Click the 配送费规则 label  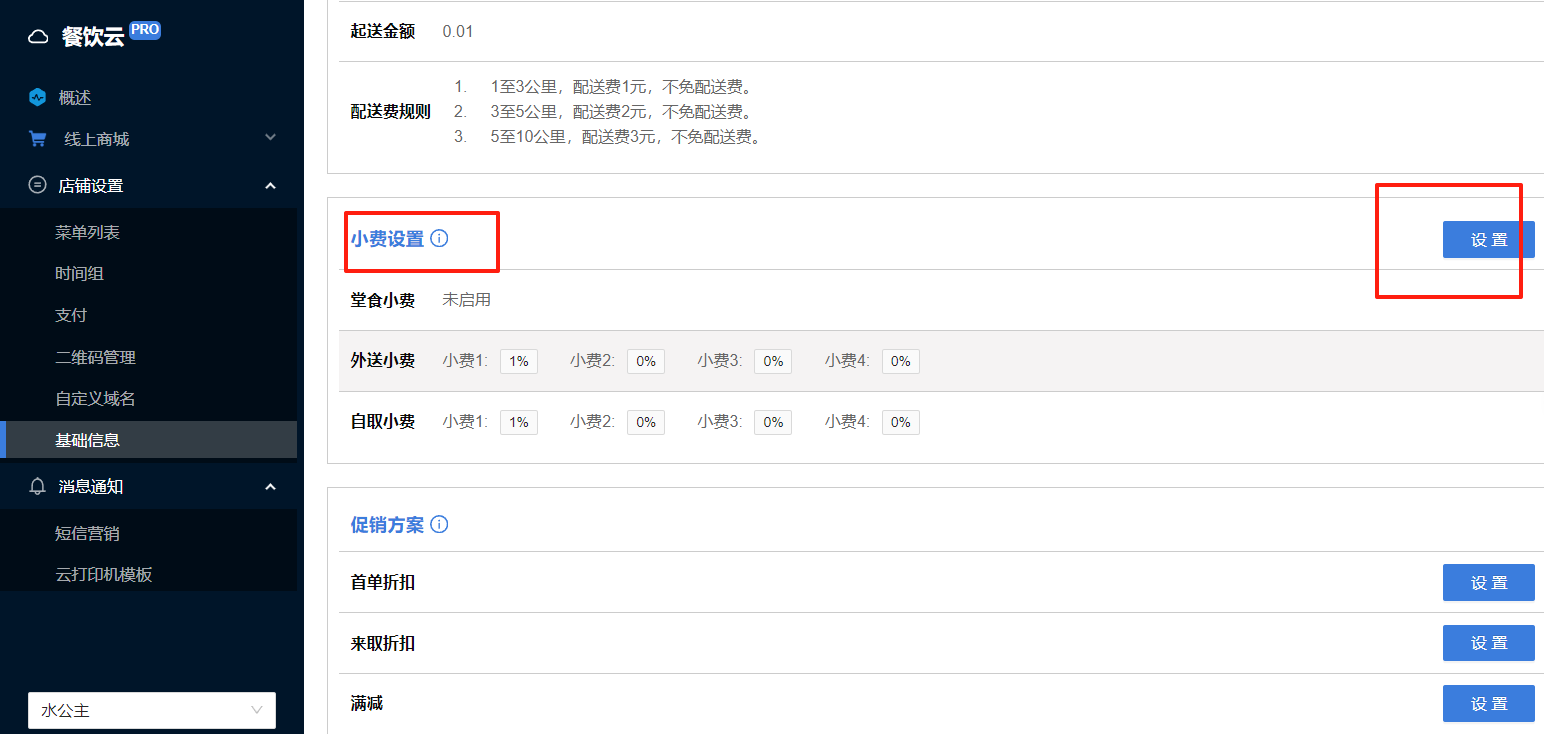click(x=391, y=112)
